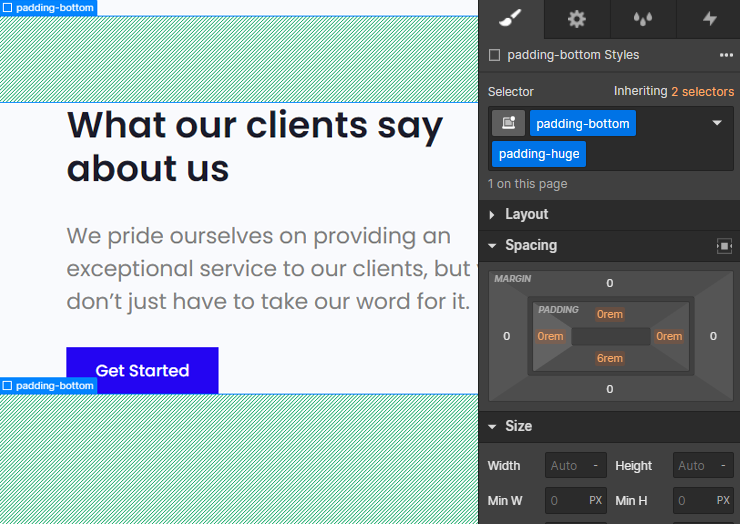The width and height of the screenshot is (740, 524).
Task: Click the Height label
Action: point(633,466)
